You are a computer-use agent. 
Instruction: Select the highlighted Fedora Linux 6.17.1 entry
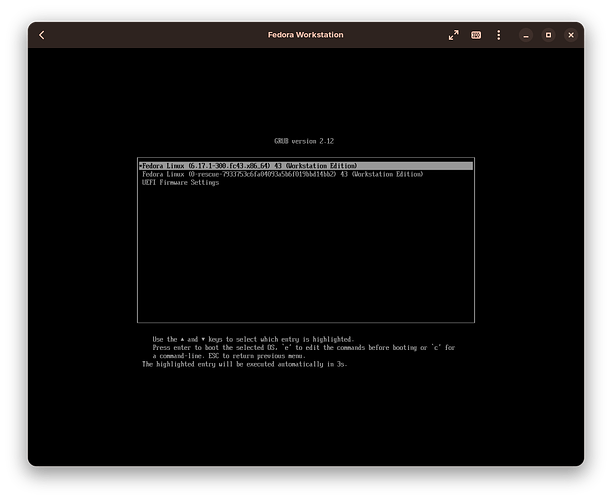(306, 166)
